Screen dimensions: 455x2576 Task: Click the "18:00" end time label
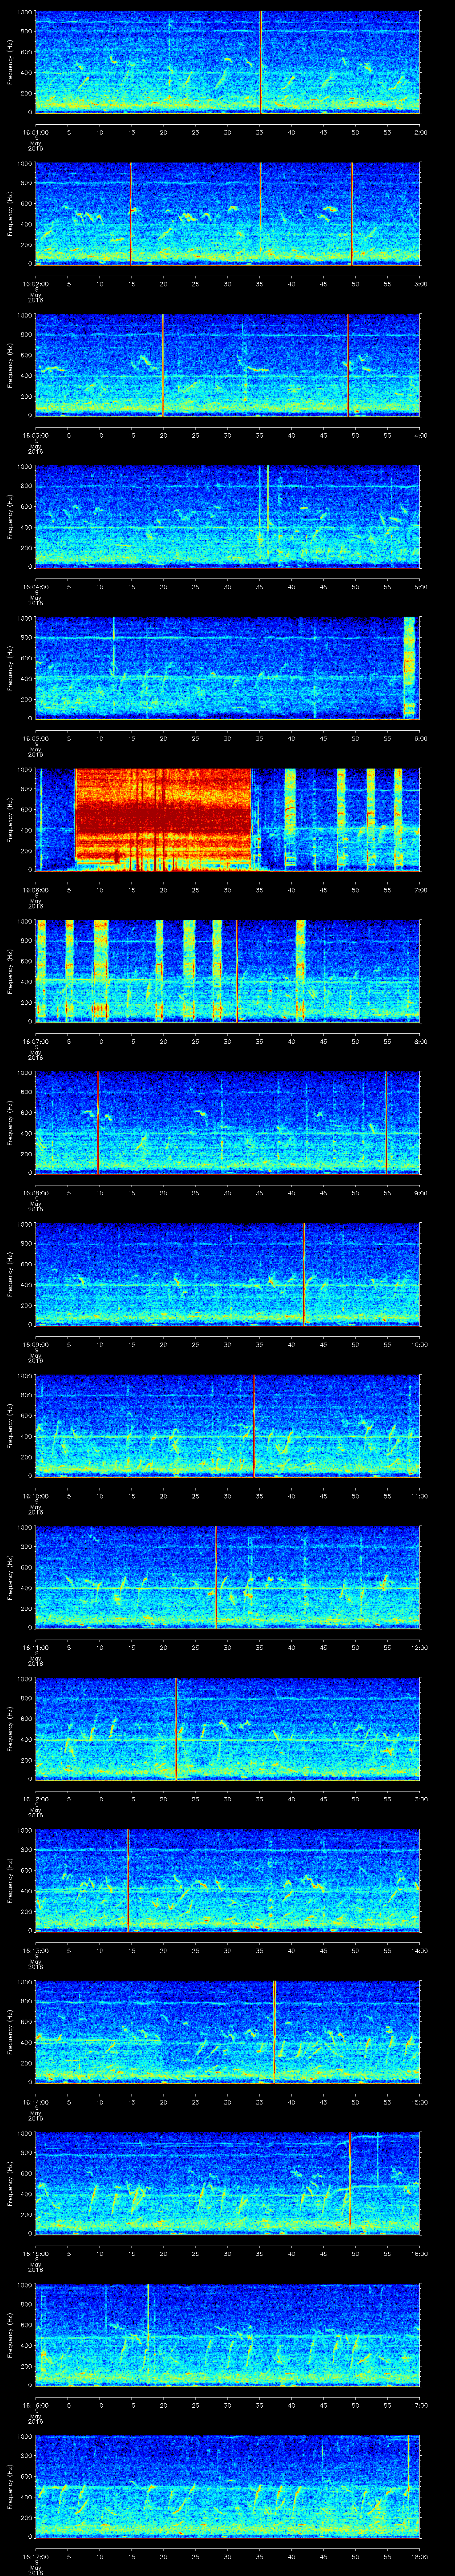pos(420,2556)
